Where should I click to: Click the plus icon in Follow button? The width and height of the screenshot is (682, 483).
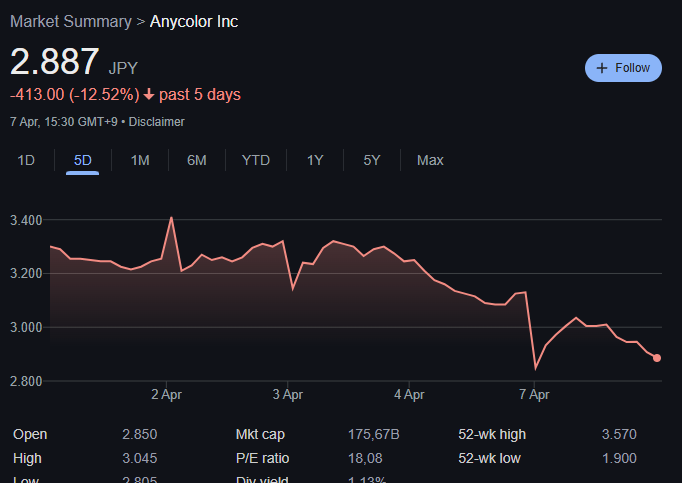602,68
